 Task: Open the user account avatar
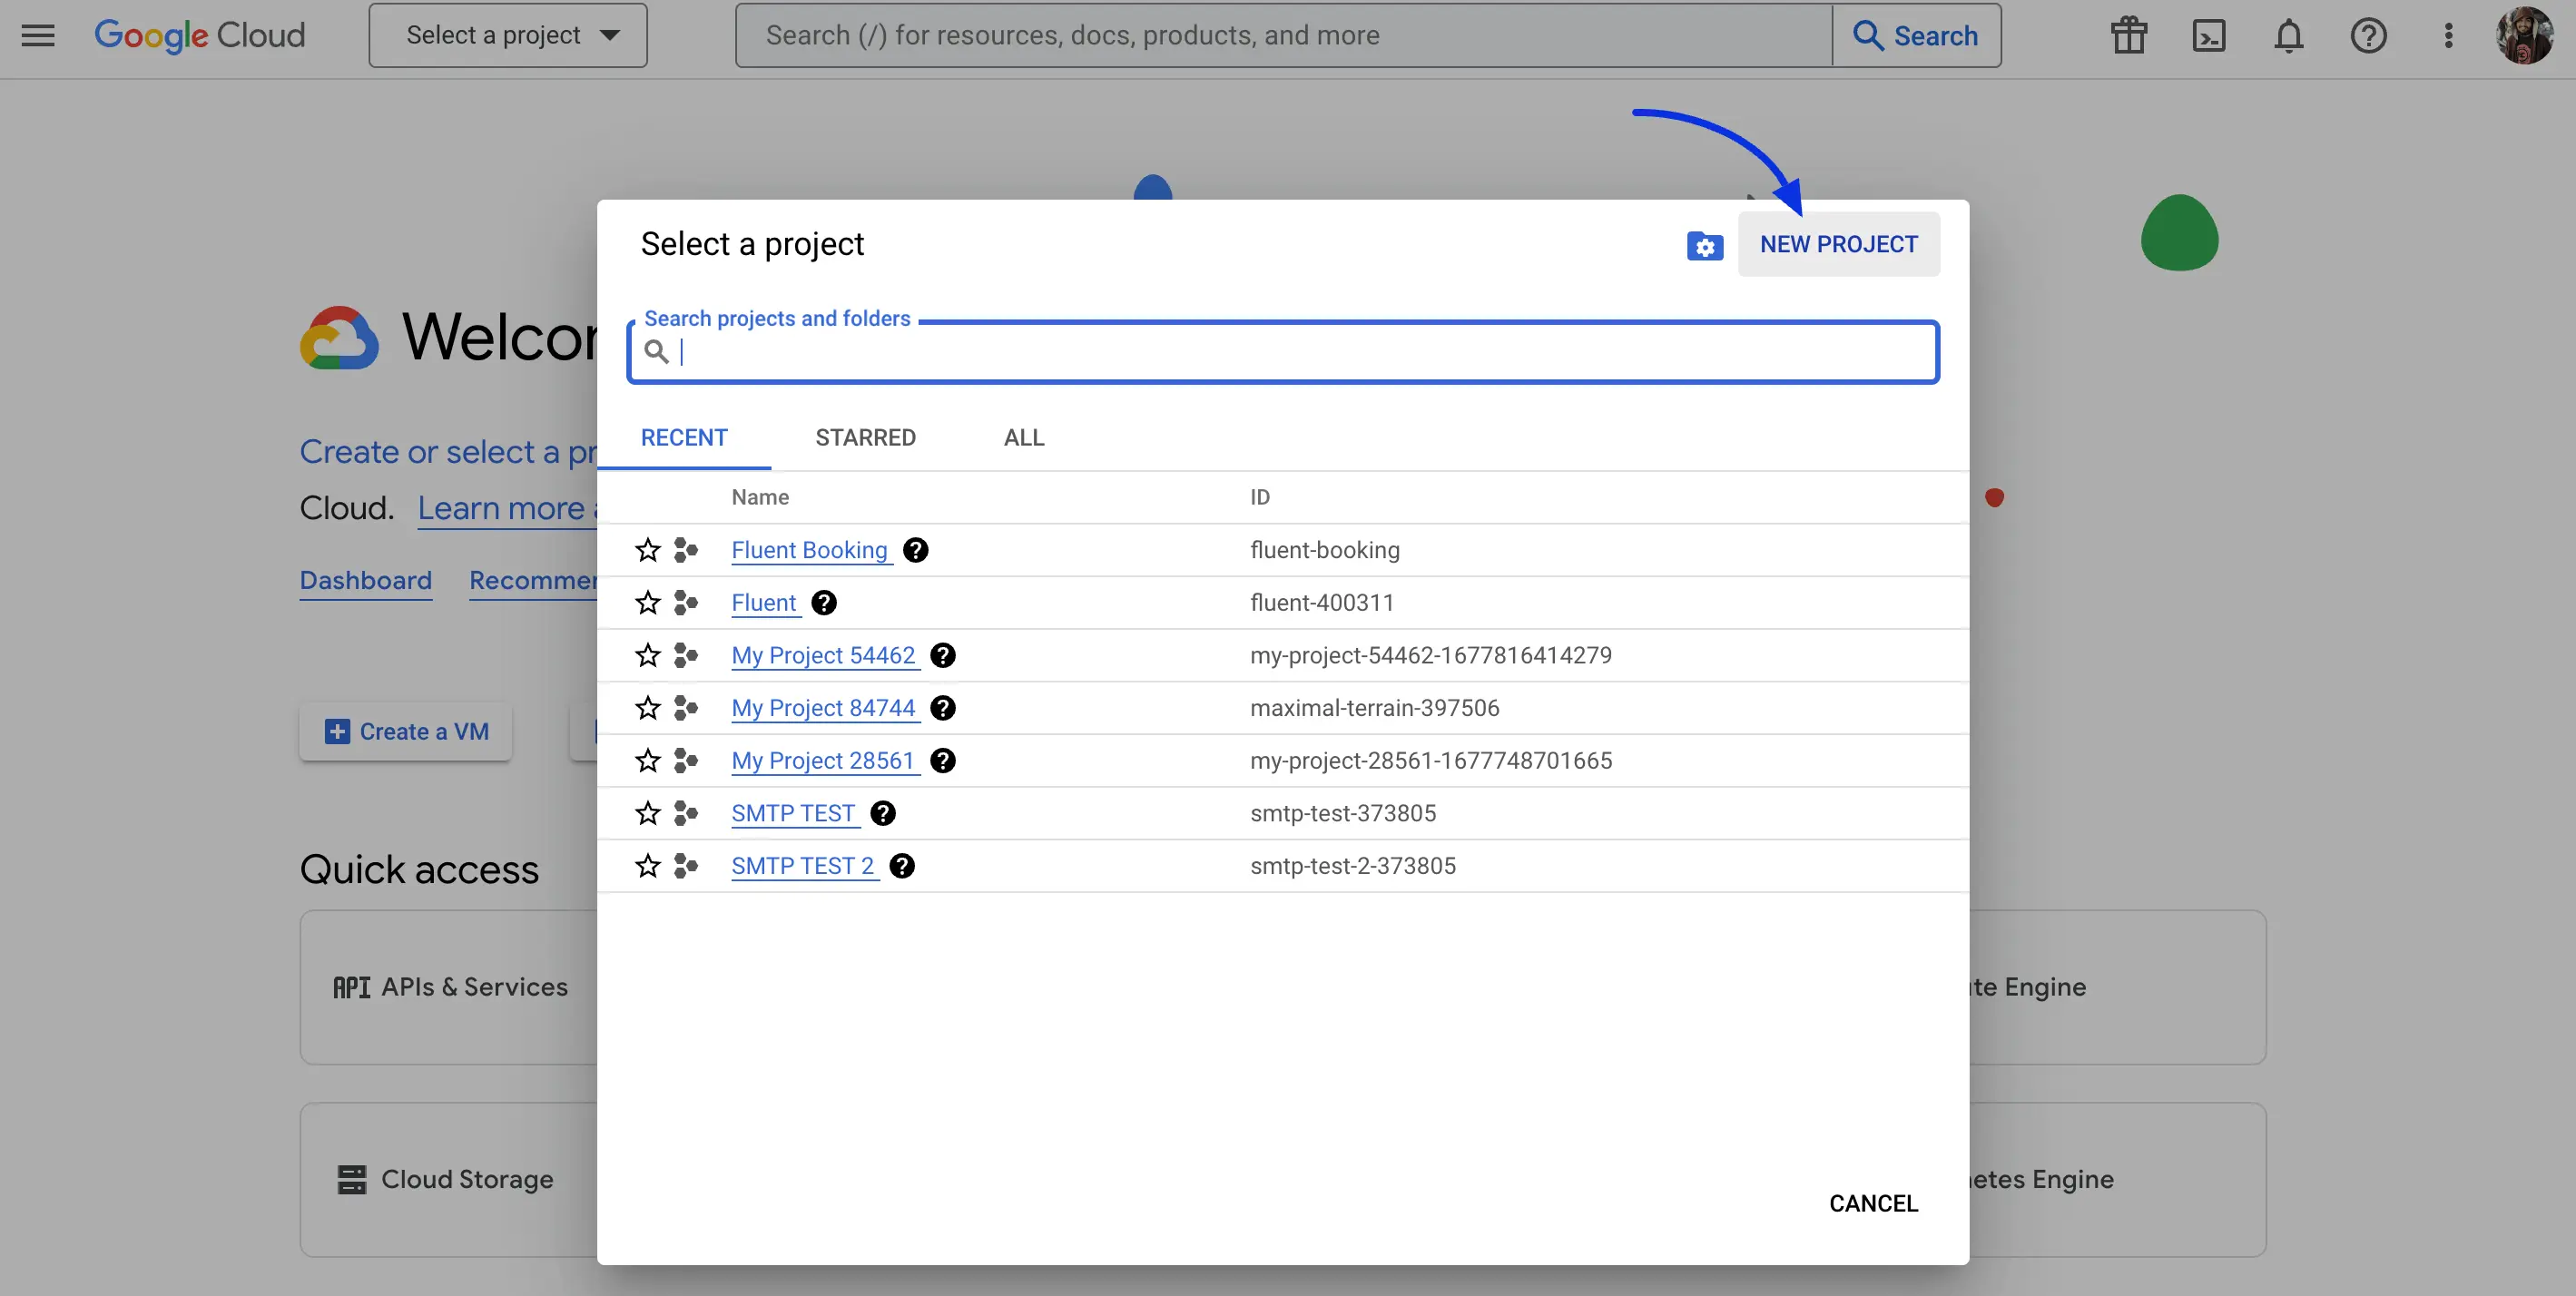2525,35
